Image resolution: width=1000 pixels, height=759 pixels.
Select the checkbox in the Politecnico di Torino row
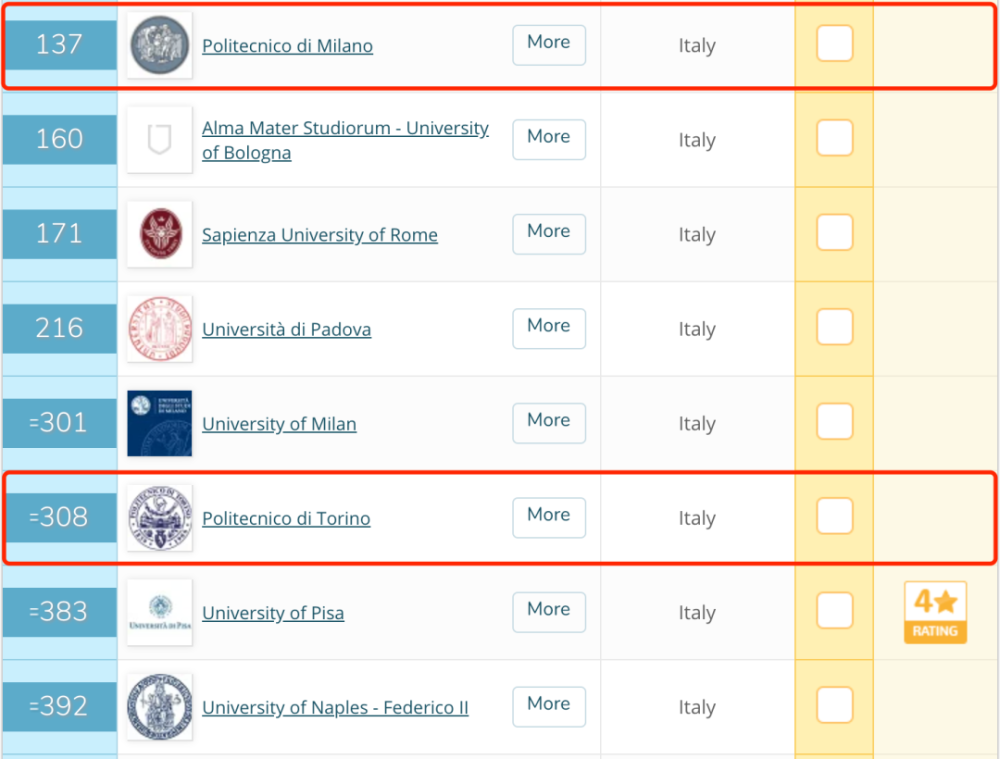tap(835, 516)
